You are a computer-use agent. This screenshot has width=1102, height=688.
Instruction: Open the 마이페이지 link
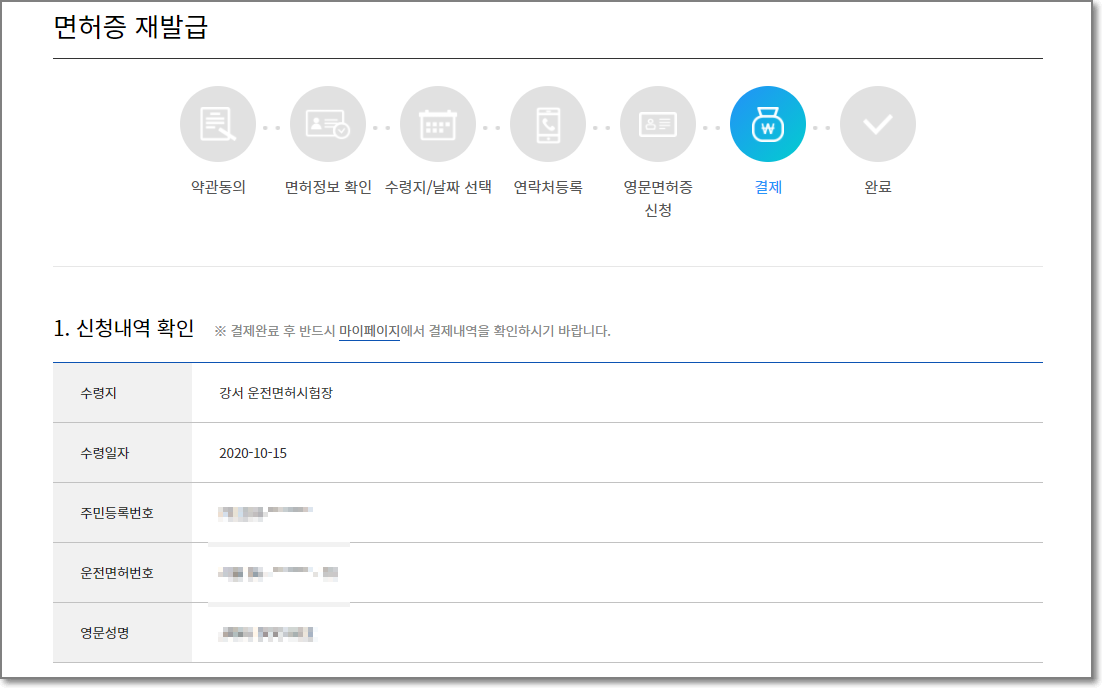pyautogui.click(x=369, y=331)
